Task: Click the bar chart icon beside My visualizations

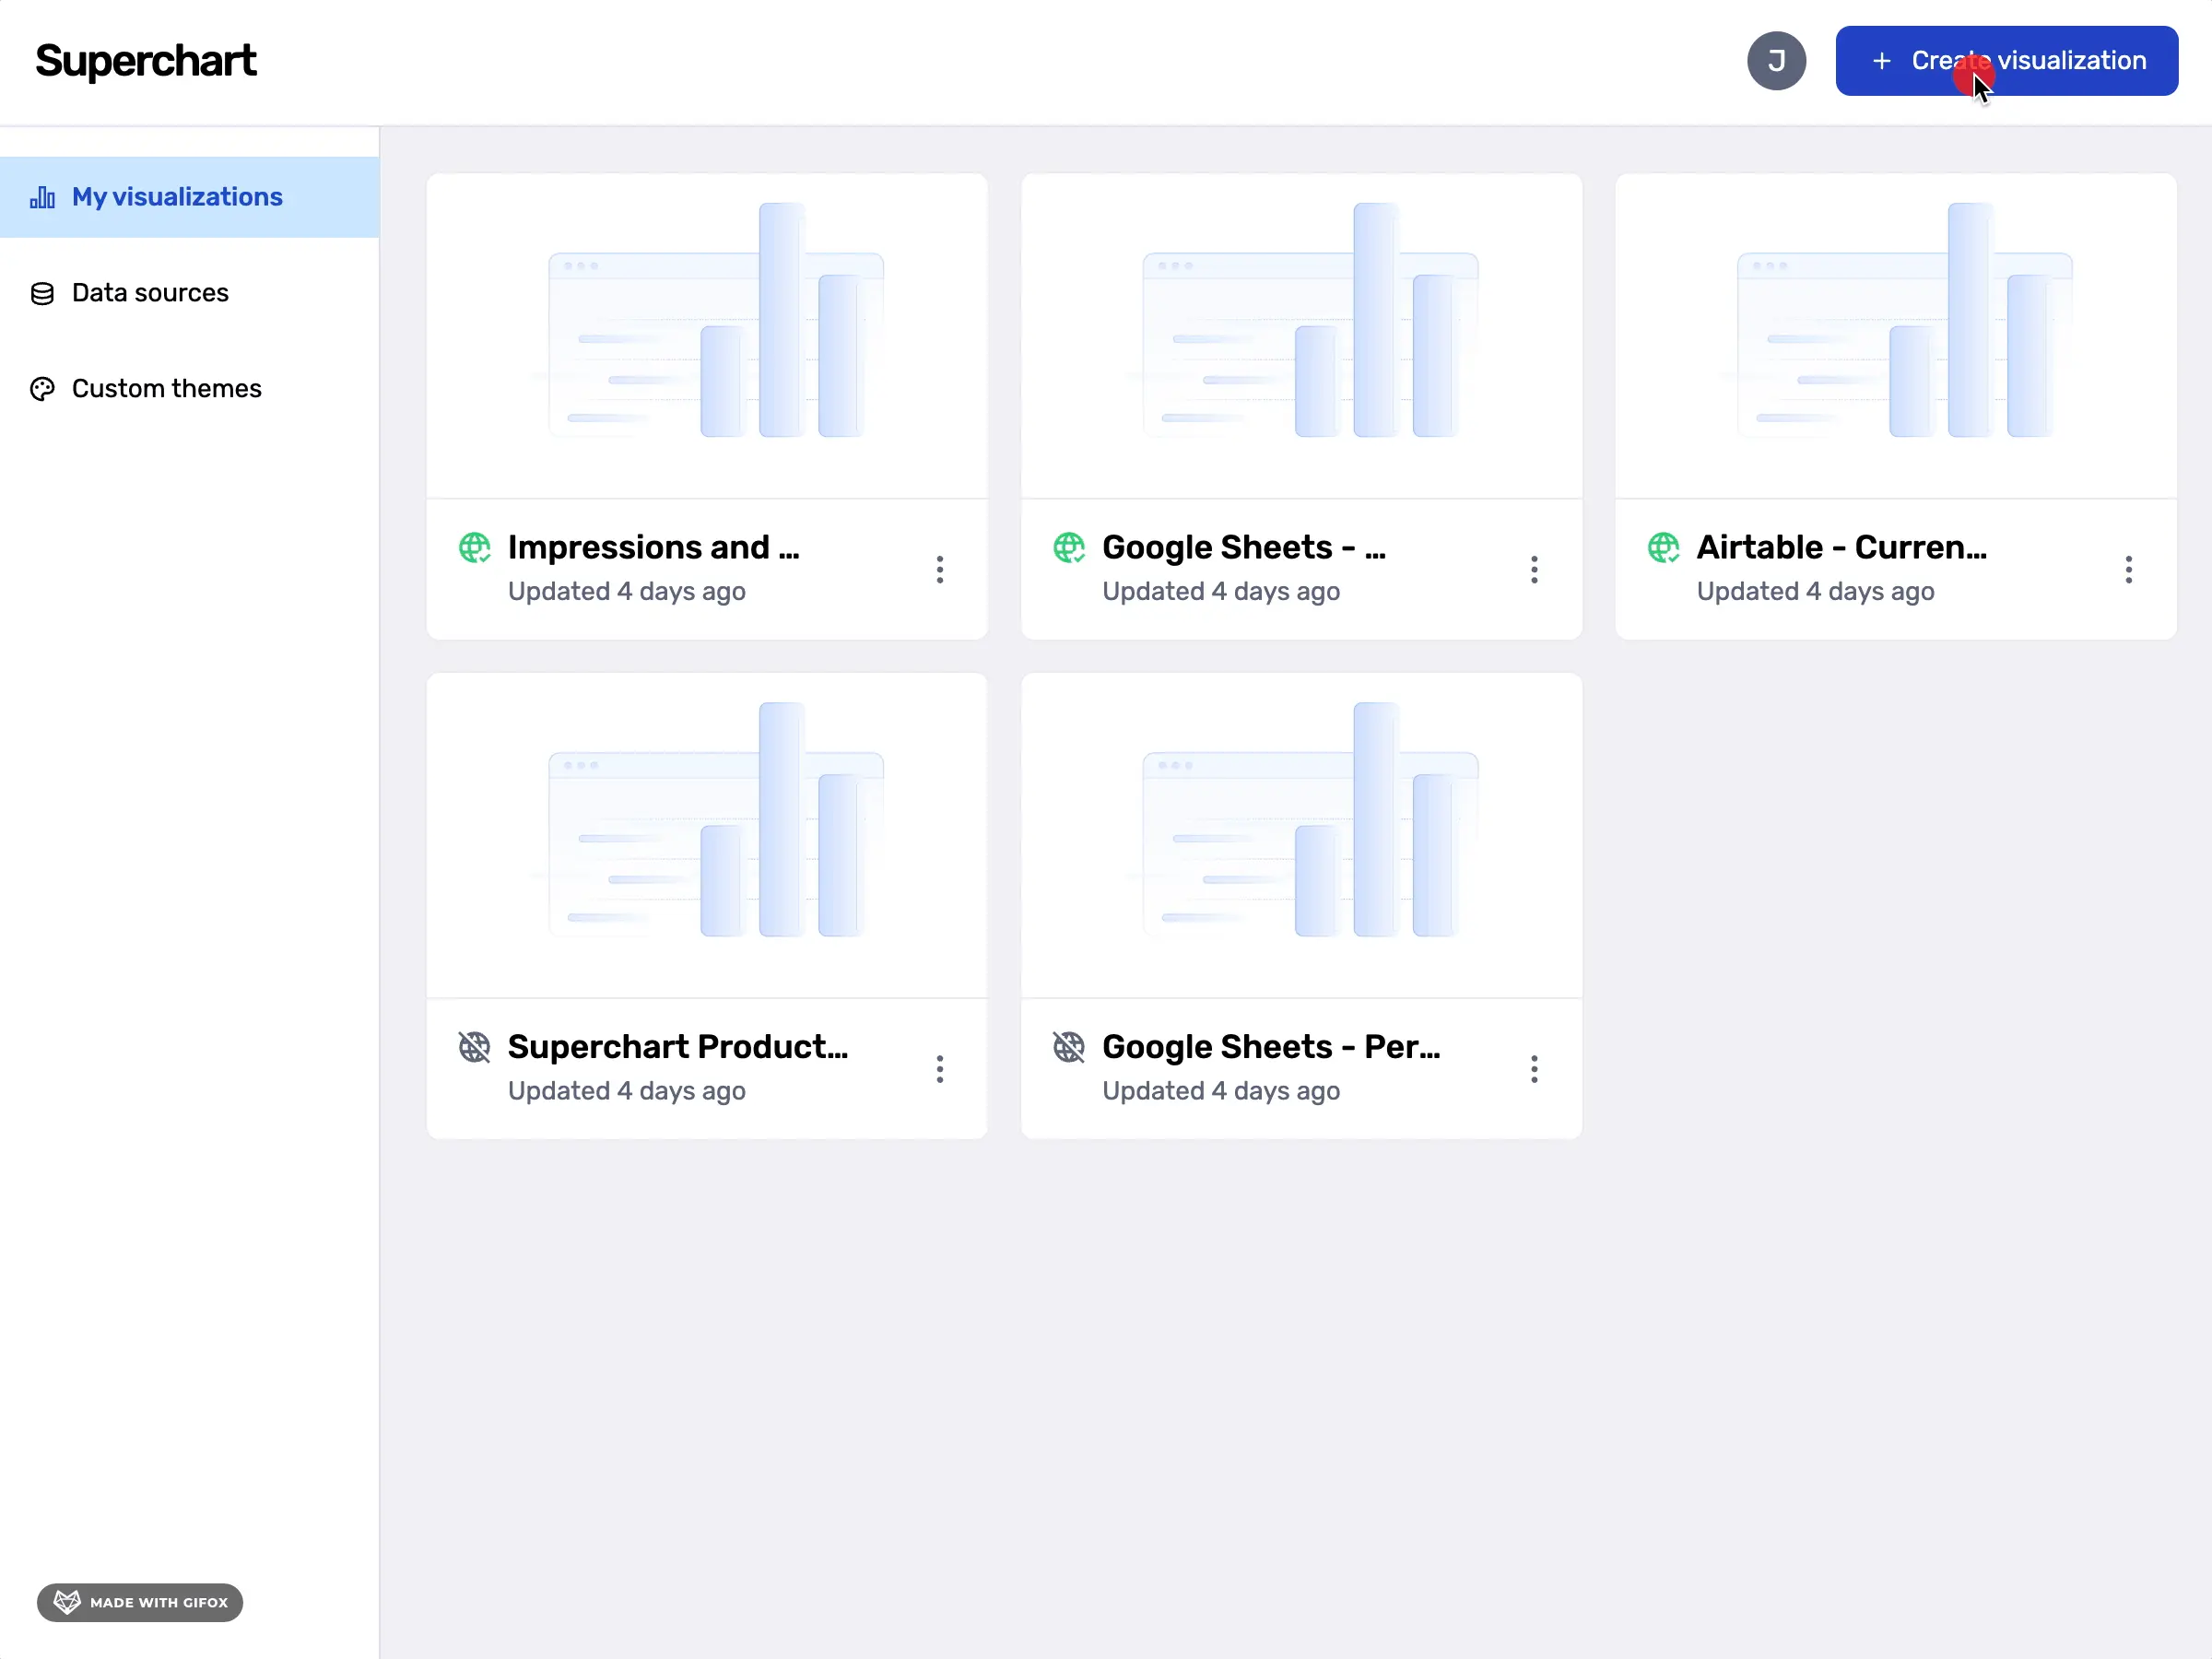Action: (42, 197)
